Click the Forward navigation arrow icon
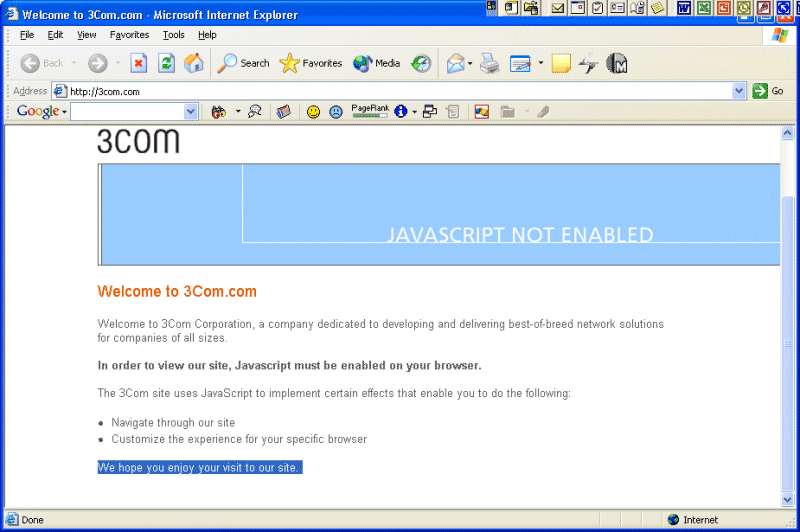This screenshot has height=532, width=800. [97, 63]
